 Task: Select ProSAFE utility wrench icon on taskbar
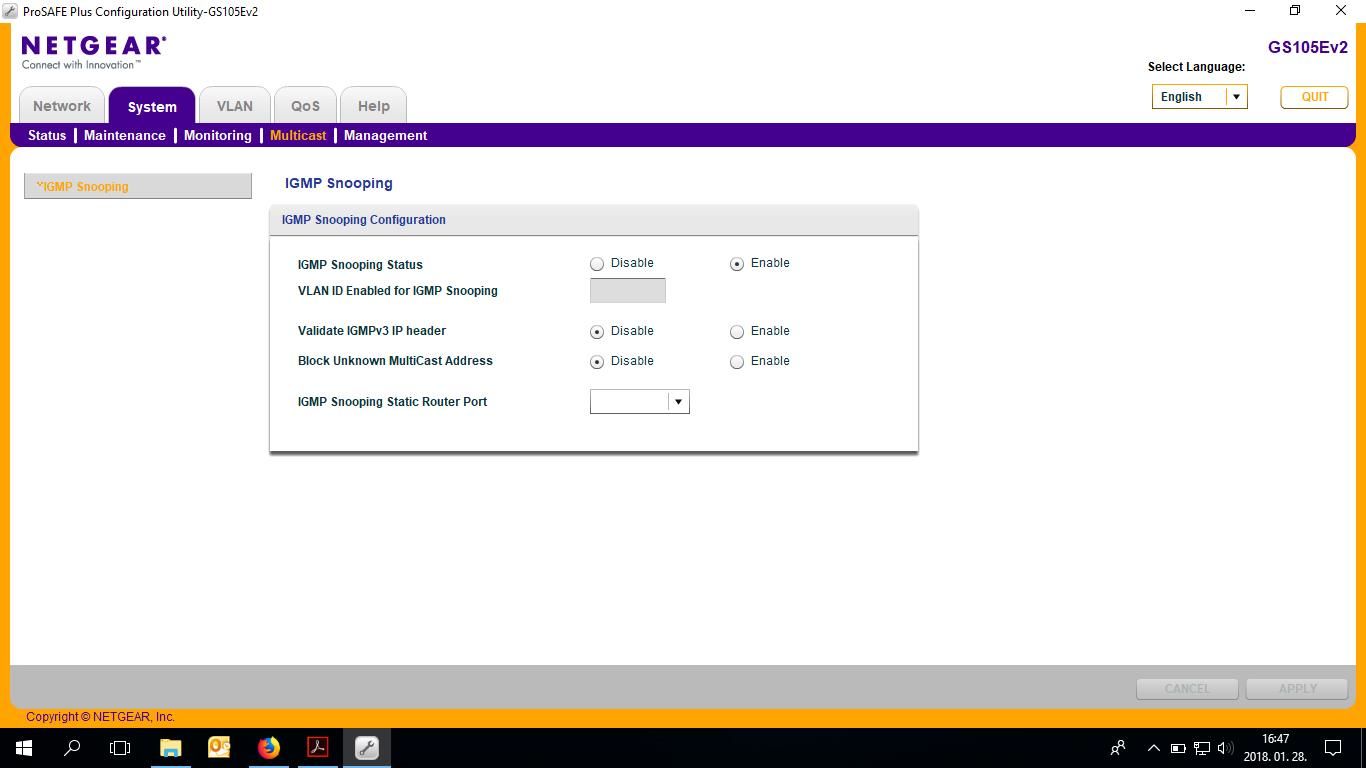[x=366, y=747]
